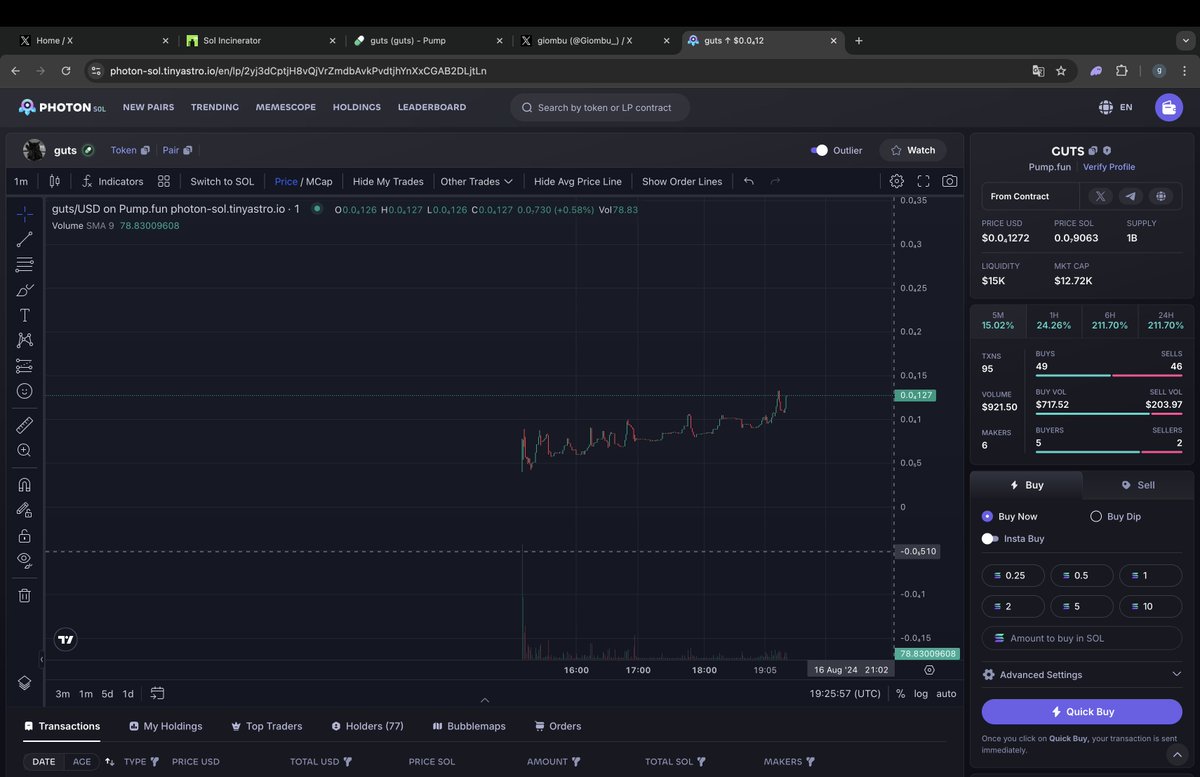Open the Verify Profile link
1200x777 pixels.
click(x=1109, y=167)
